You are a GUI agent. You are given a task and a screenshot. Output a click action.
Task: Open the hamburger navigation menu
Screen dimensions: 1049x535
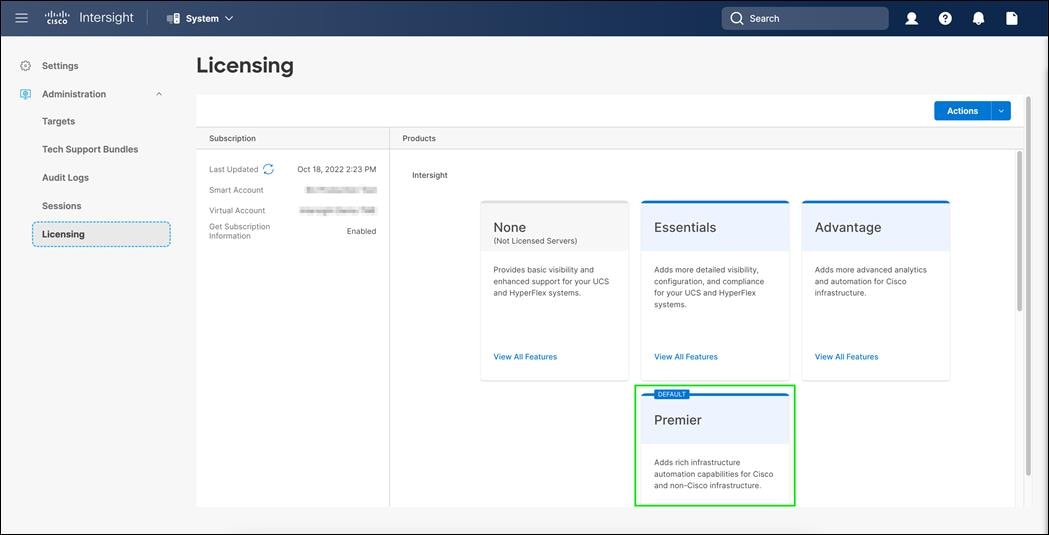[x=21, y=18]
